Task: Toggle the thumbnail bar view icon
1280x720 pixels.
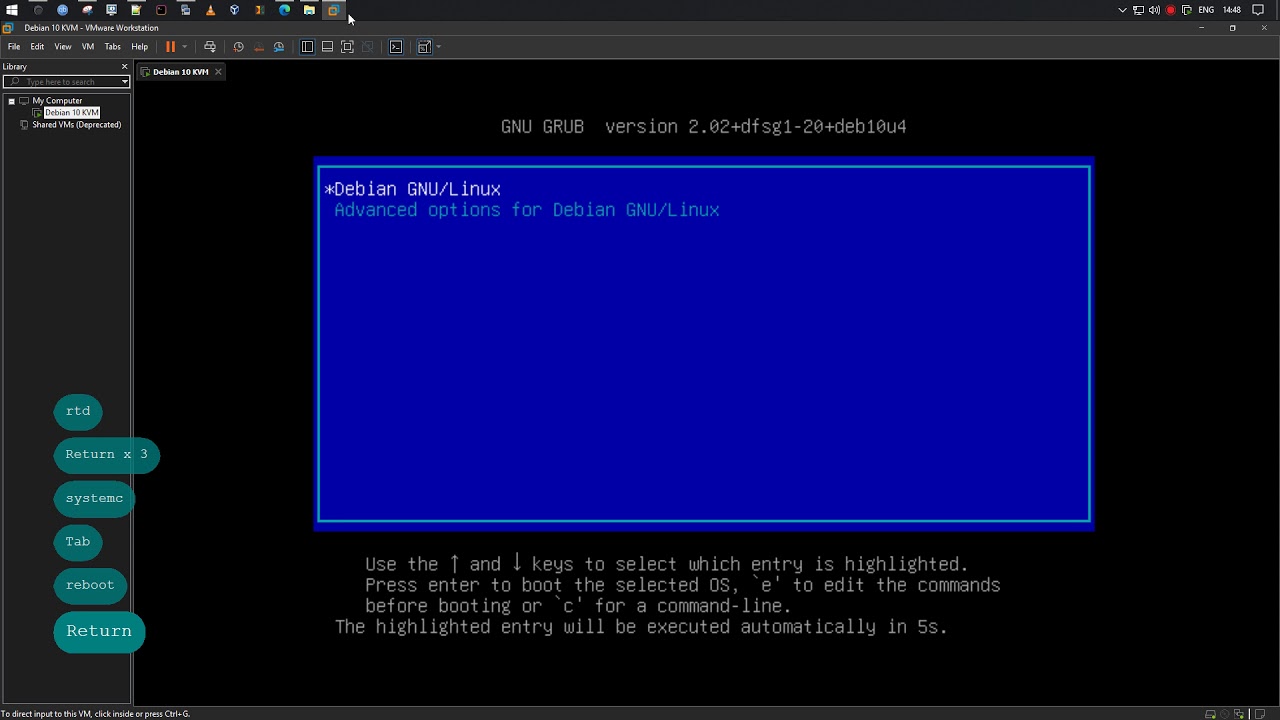Action: (x=327, y=47)
